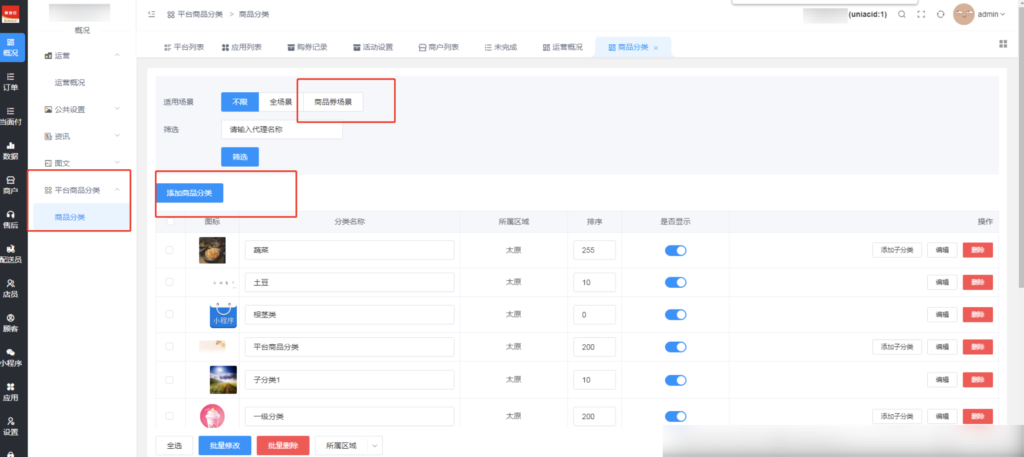Viewport: 1024px width, 457px height.
Task: Click the admin avatar image
Action: click(x=964, y=14)
